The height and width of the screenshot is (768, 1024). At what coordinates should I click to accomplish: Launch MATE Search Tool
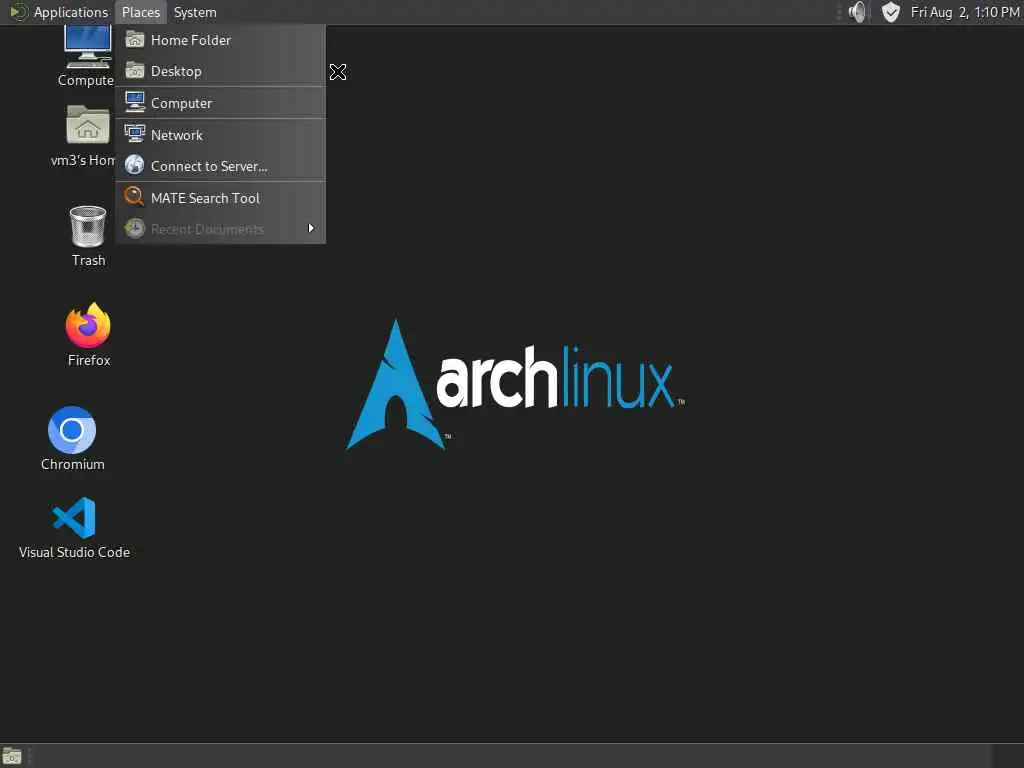[220, 198]
